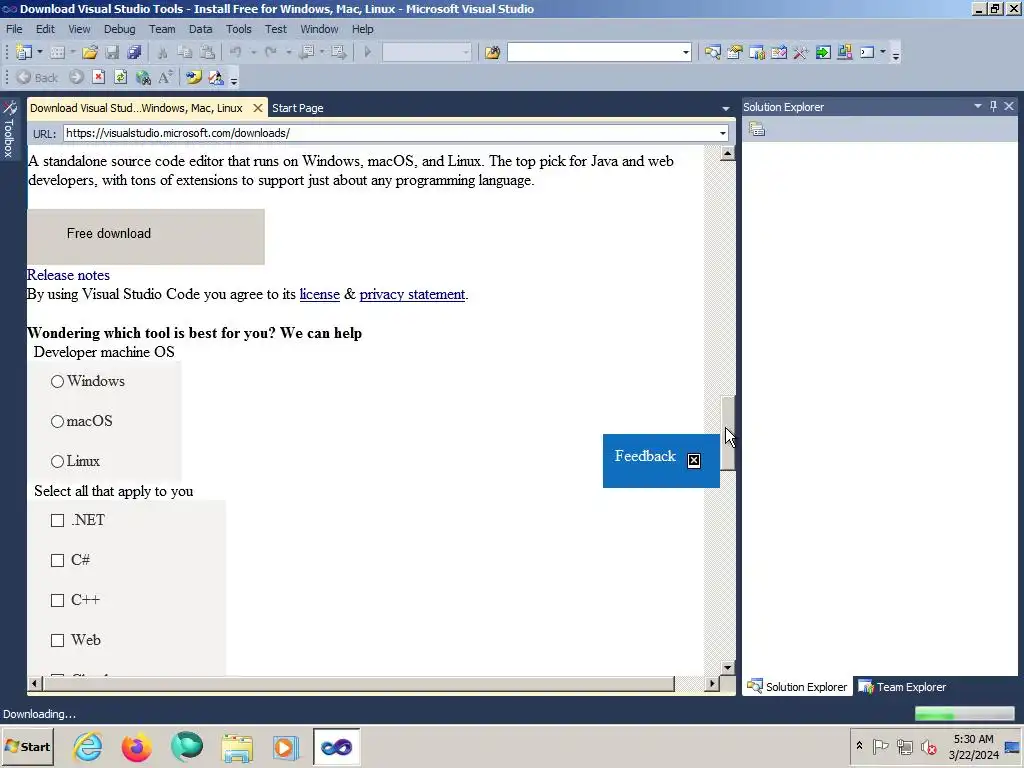Click the Free download button

(146, 236)
